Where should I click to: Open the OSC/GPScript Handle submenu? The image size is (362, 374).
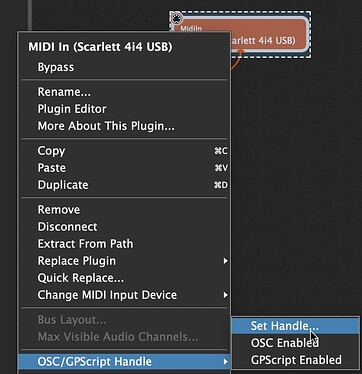click(x=125, y=361)
